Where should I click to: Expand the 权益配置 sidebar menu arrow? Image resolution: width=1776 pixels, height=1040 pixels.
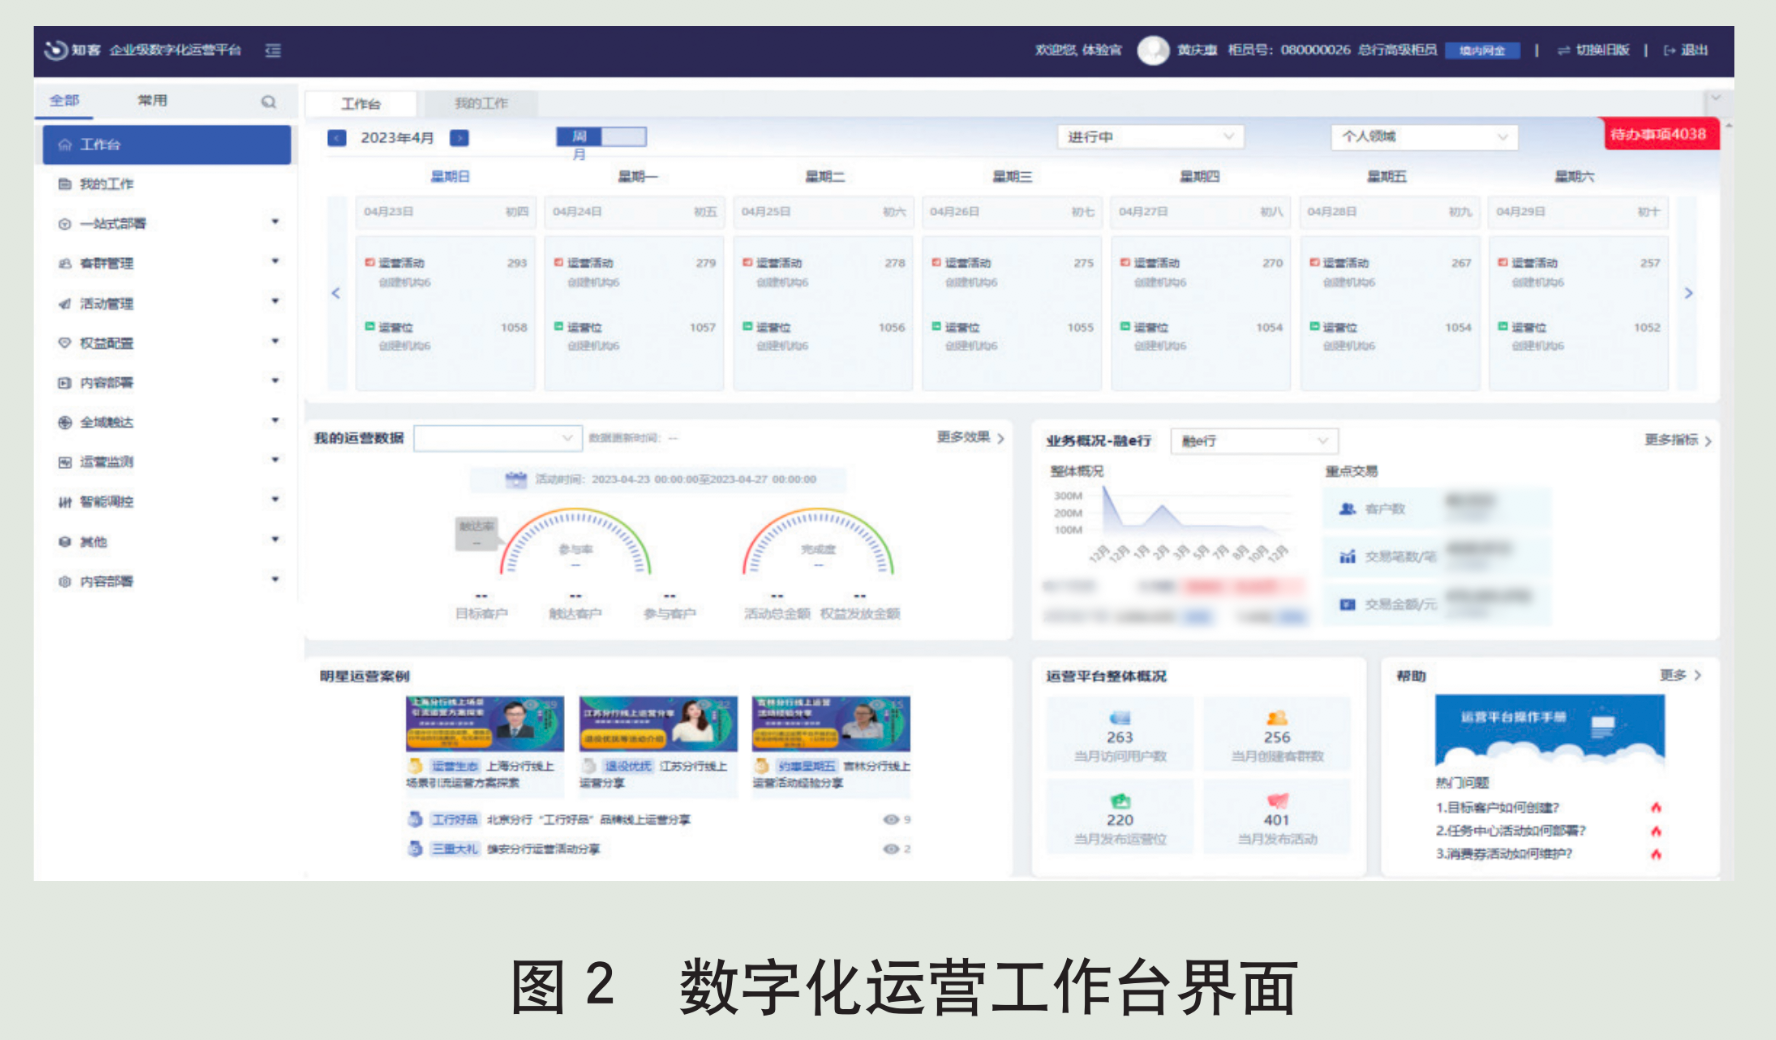point(275,342)
